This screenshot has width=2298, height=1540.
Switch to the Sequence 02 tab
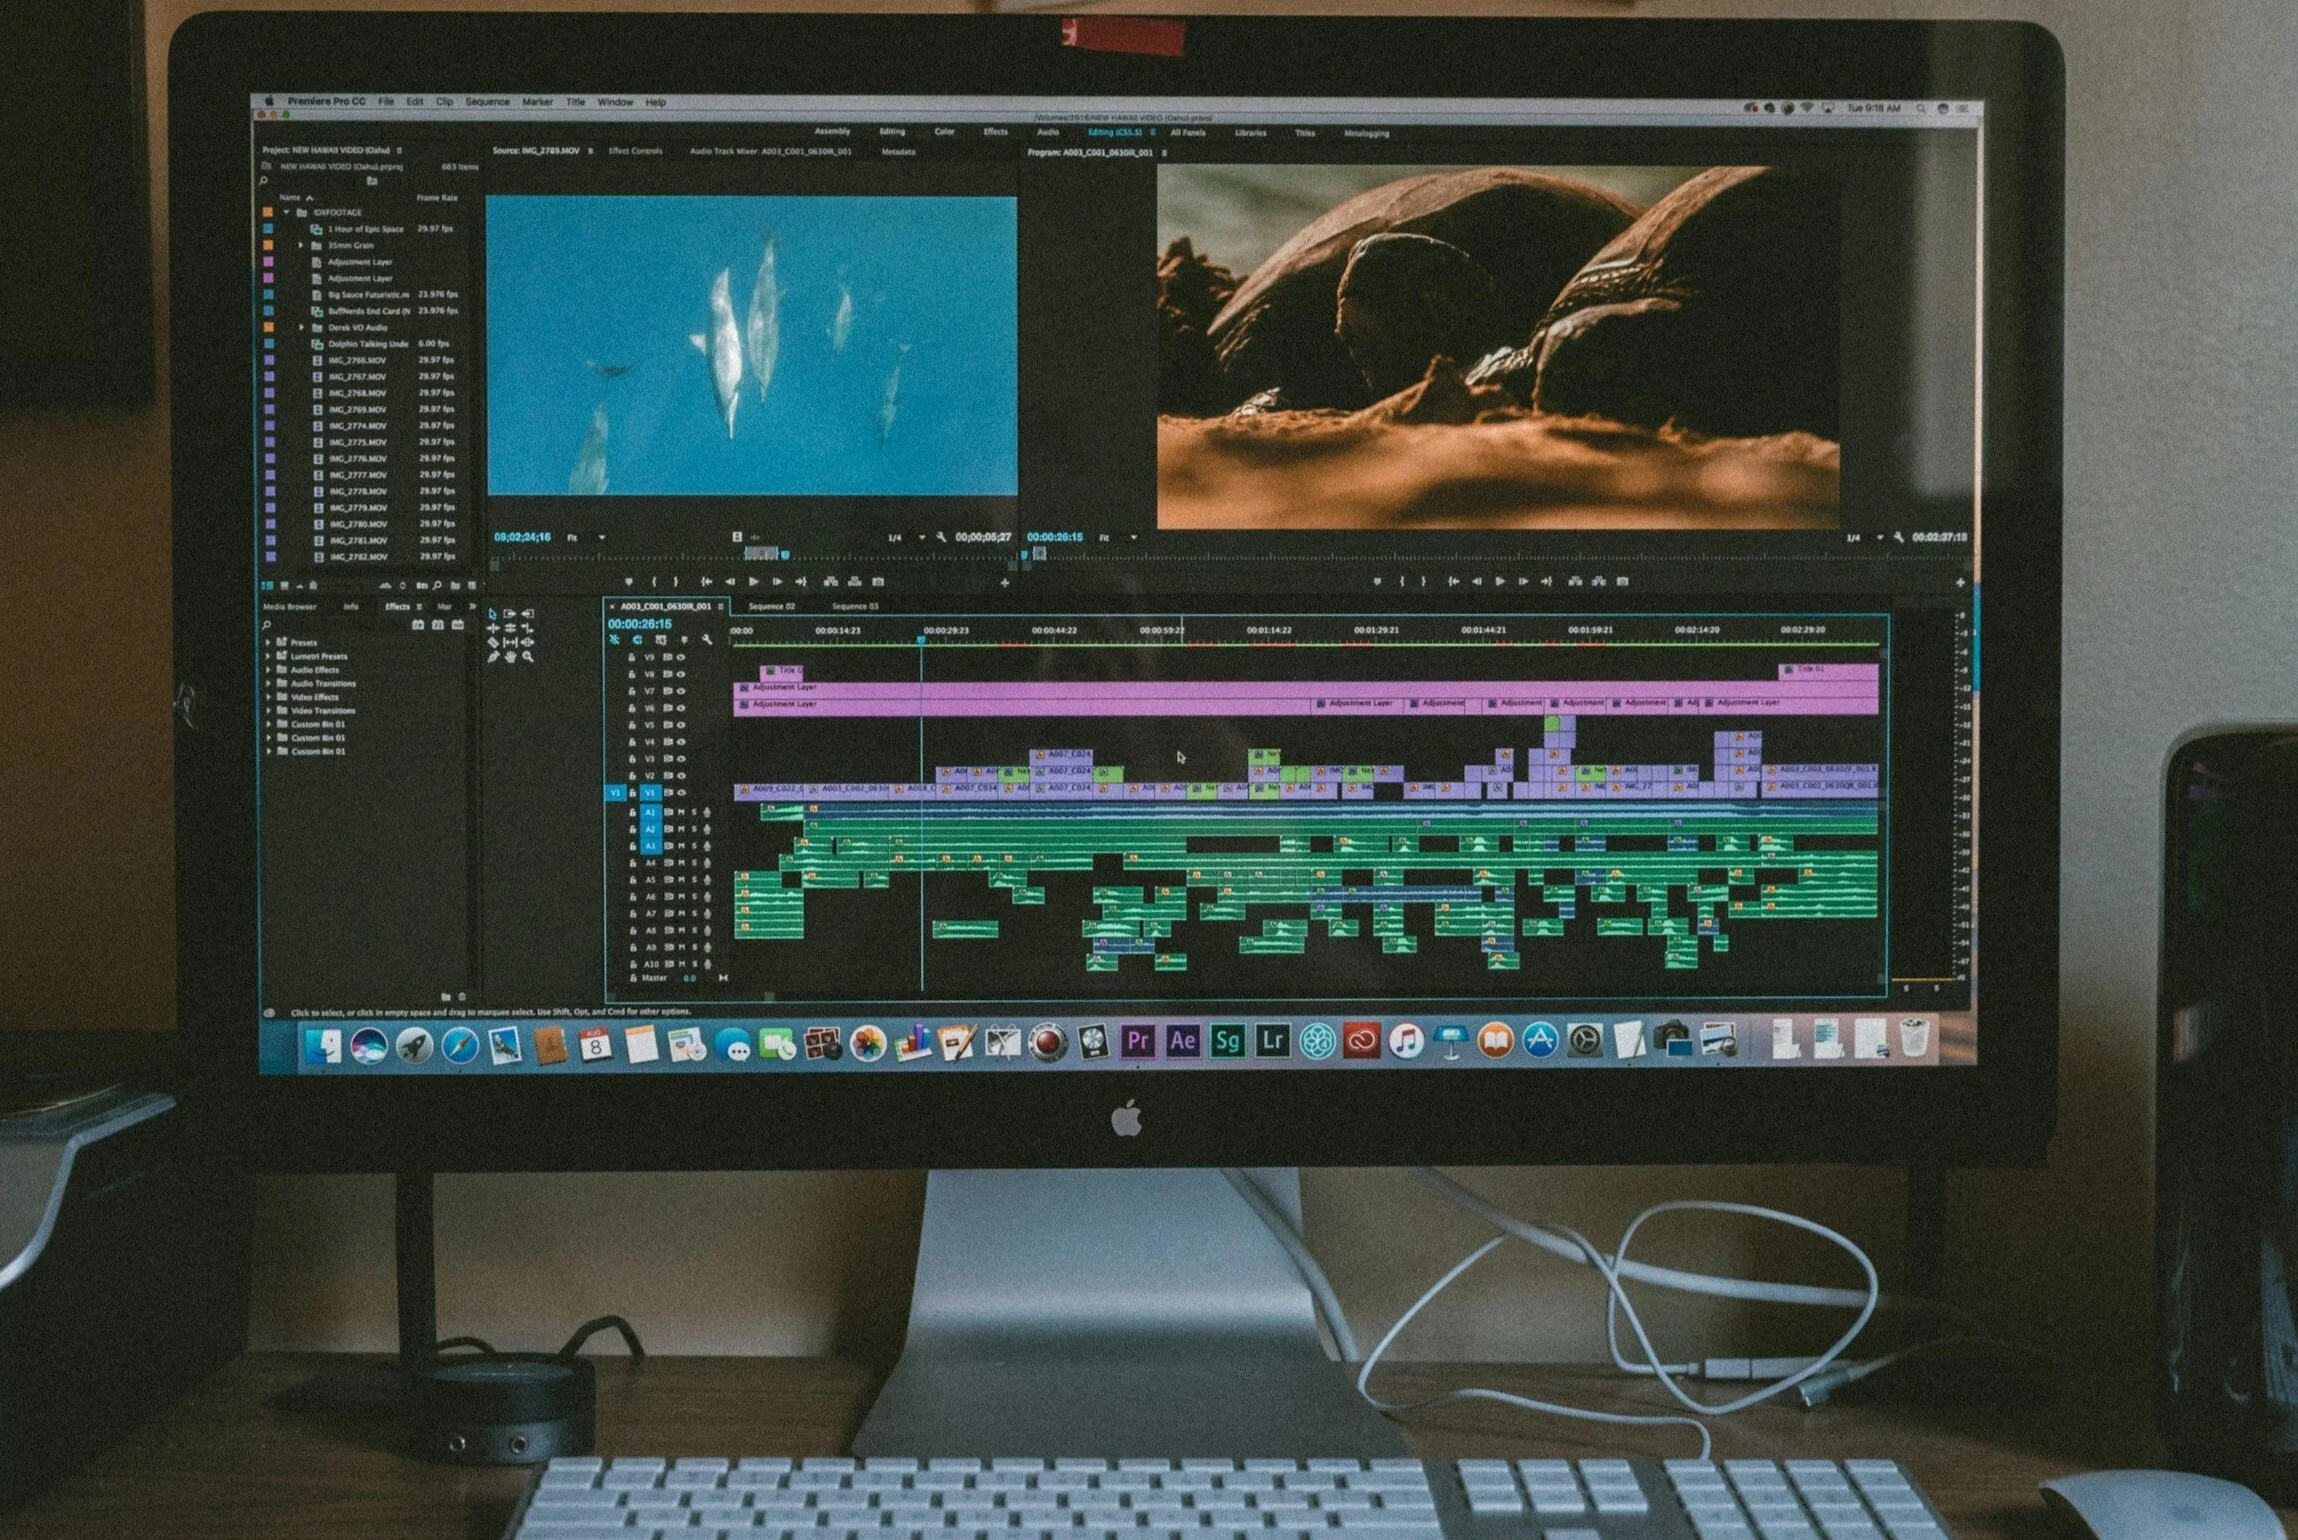pos(771,606)
